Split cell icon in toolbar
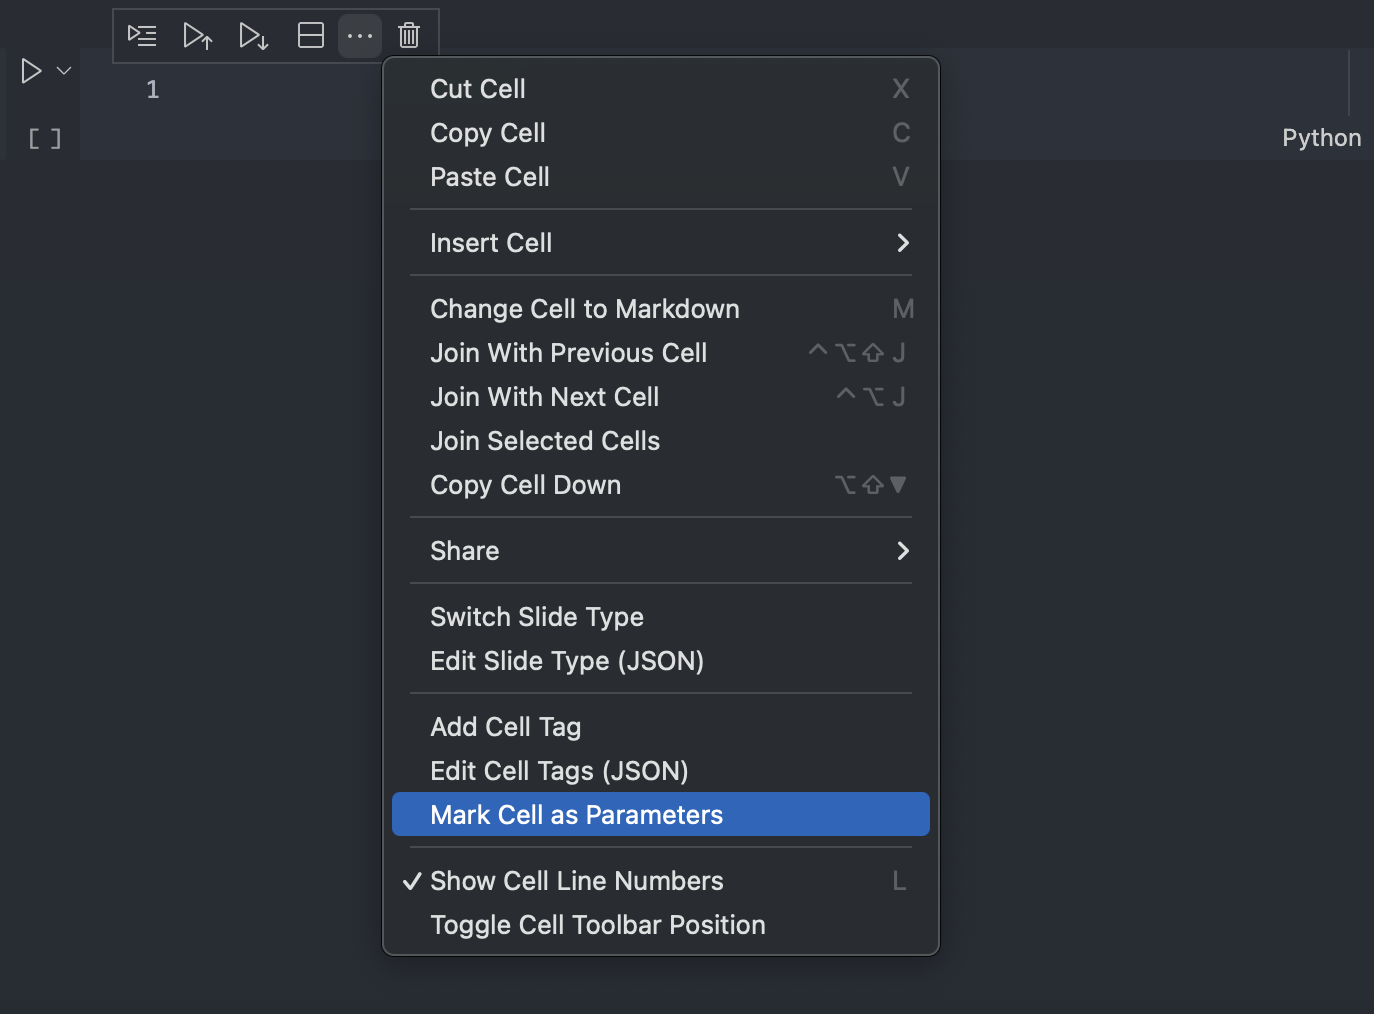 coord(311,36)
